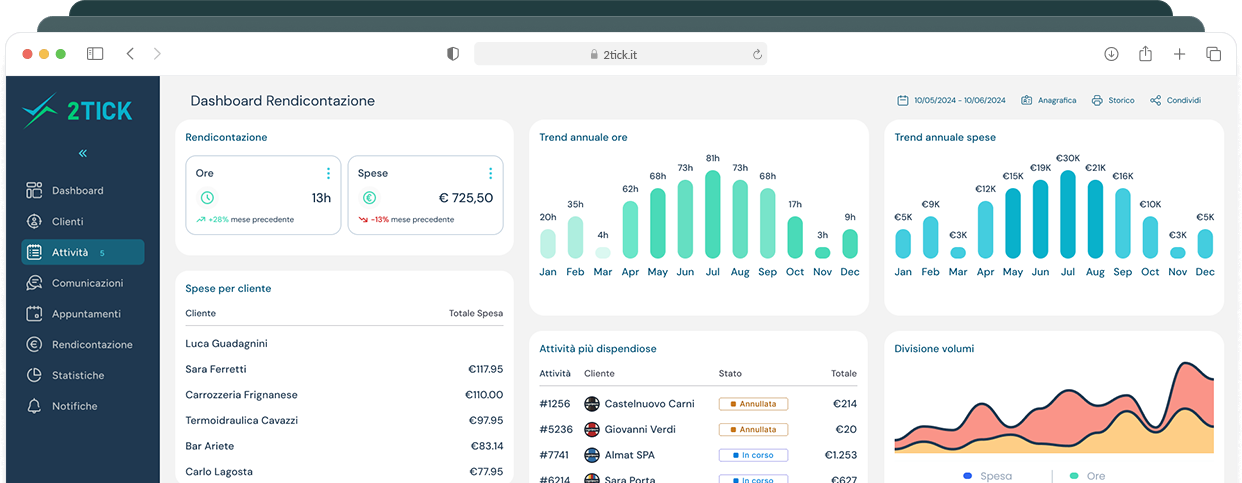Click the Clienti person icon
This screenshot has width=1242, height=483.
tap(34, 221)
